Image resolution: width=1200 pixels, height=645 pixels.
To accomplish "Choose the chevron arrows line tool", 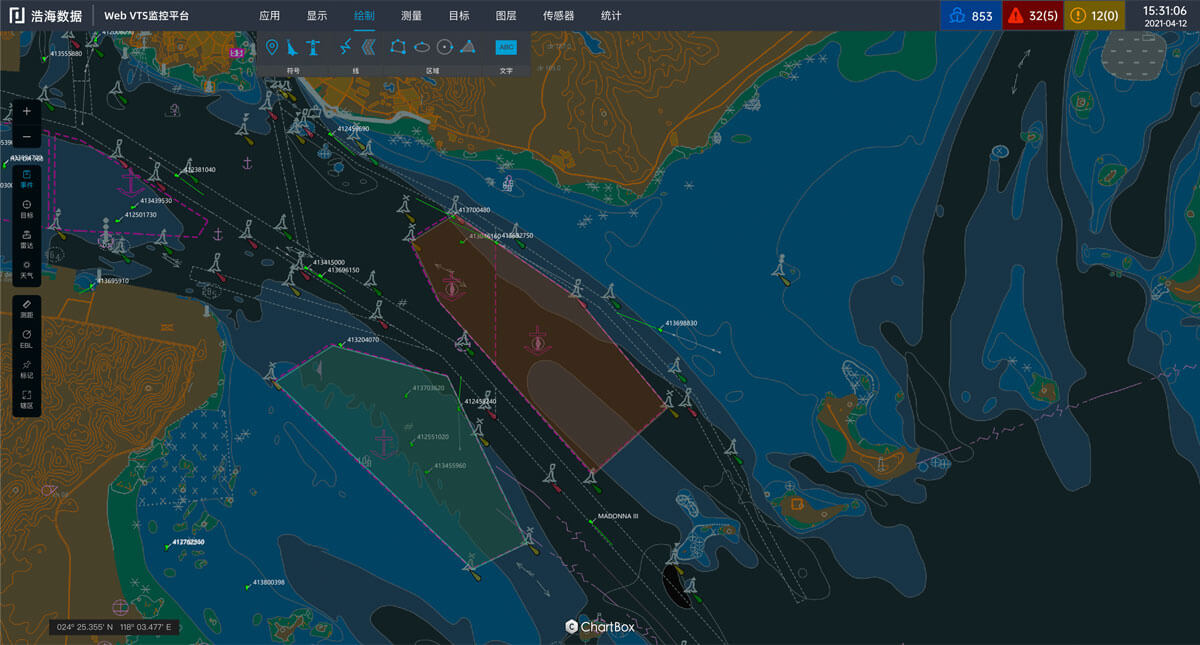I will click(368, 47).
